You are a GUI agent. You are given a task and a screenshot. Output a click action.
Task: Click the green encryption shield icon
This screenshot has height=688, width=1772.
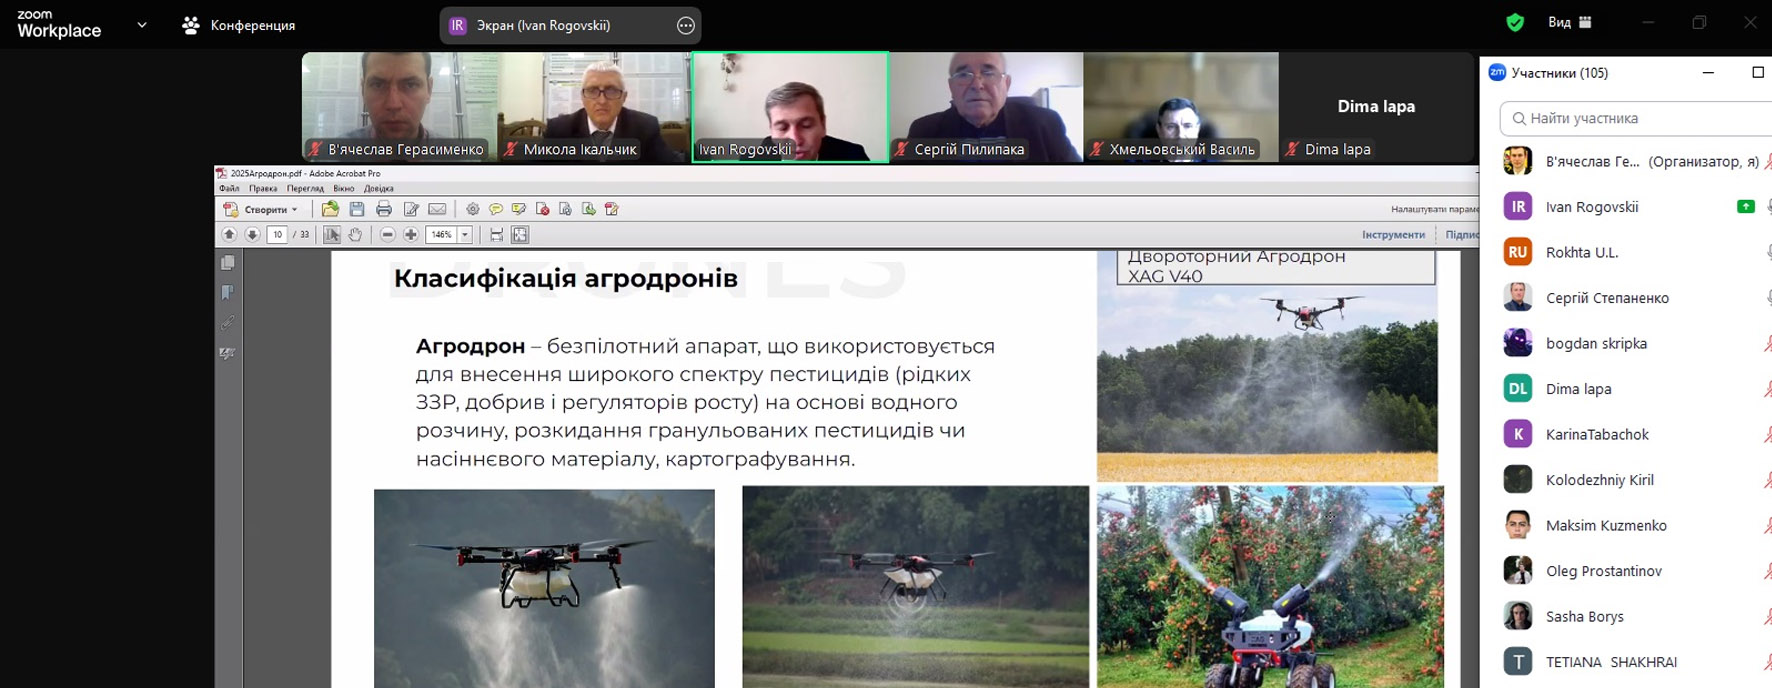point(1515,23)
